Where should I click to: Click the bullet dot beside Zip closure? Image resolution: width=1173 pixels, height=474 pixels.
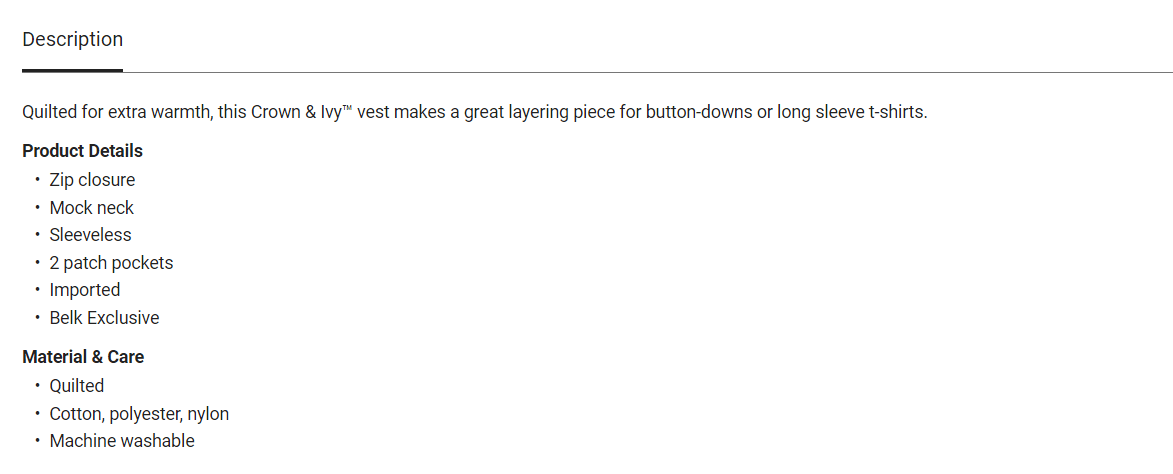tap(37, 180)
